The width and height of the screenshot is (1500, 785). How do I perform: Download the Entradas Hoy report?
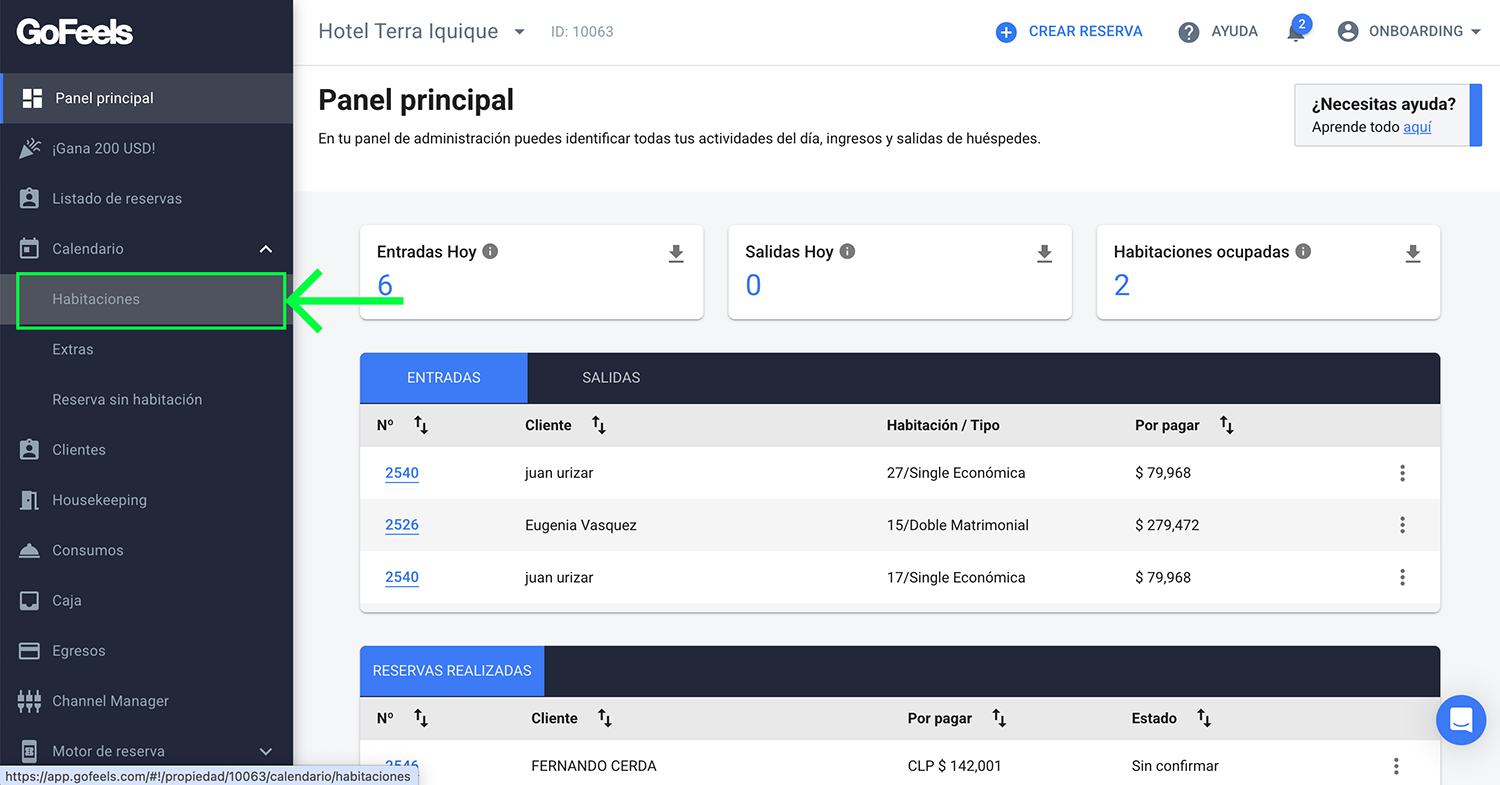pyautogui.click(x=676, y=254)
